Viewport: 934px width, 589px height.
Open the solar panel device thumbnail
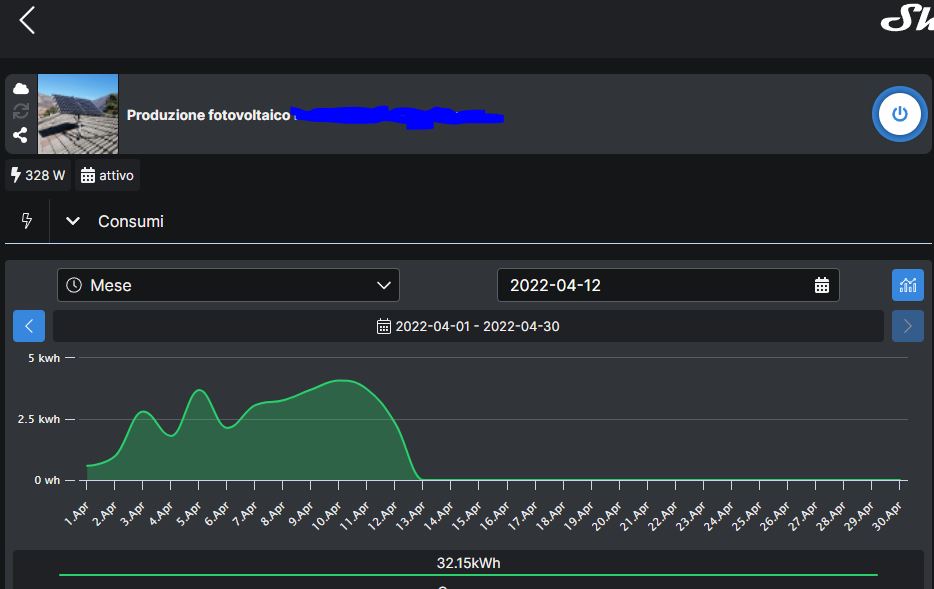[78, 114]
